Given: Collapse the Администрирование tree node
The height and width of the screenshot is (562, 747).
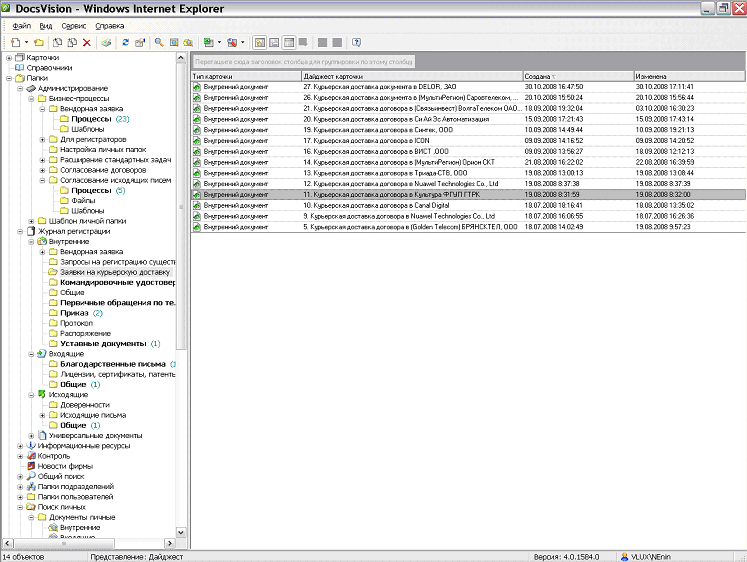Looking at the screenshot, I should (x=18, y=88).
